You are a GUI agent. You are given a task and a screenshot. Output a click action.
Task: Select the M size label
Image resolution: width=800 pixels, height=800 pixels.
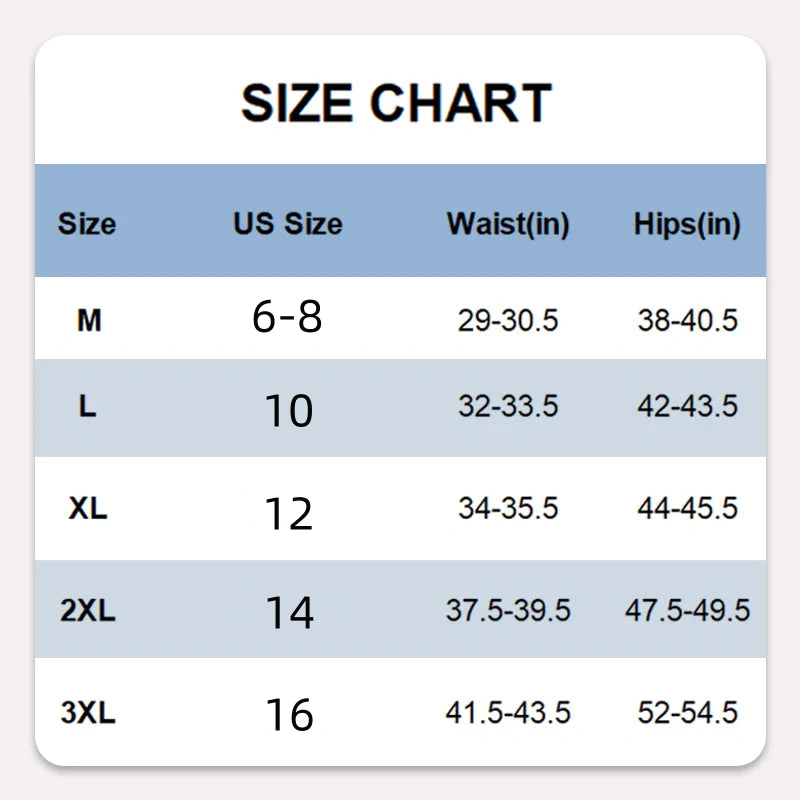tap(89, 321)
